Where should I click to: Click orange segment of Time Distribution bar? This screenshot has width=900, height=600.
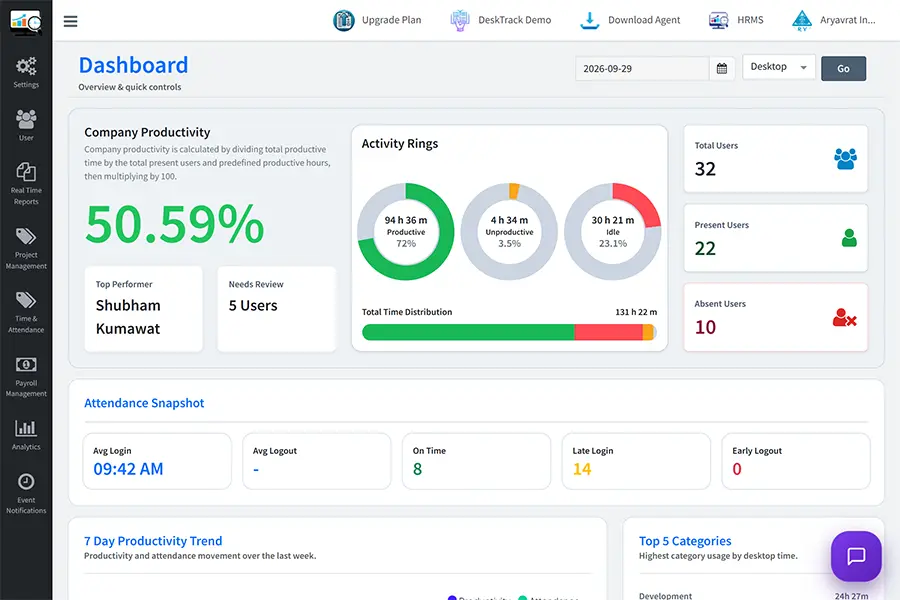pyautogui.click(x=649, y=332)
